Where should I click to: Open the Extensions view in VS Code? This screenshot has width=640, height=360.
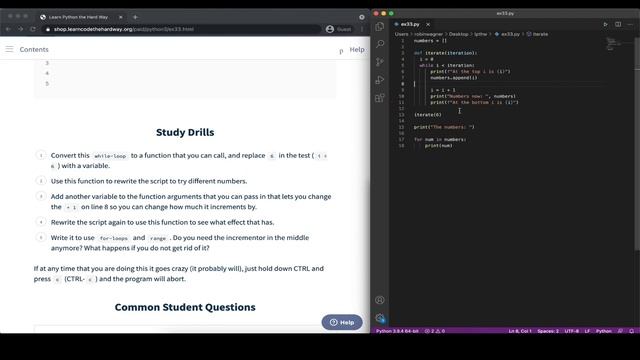click(380, 98)
